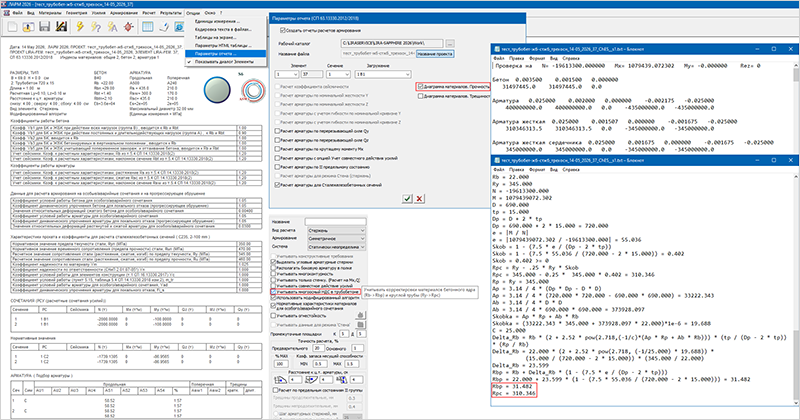Viewport: 800px width, 420px height.
Task: Click the 'Название проекта' button
Action: click(x=435, y=54)
